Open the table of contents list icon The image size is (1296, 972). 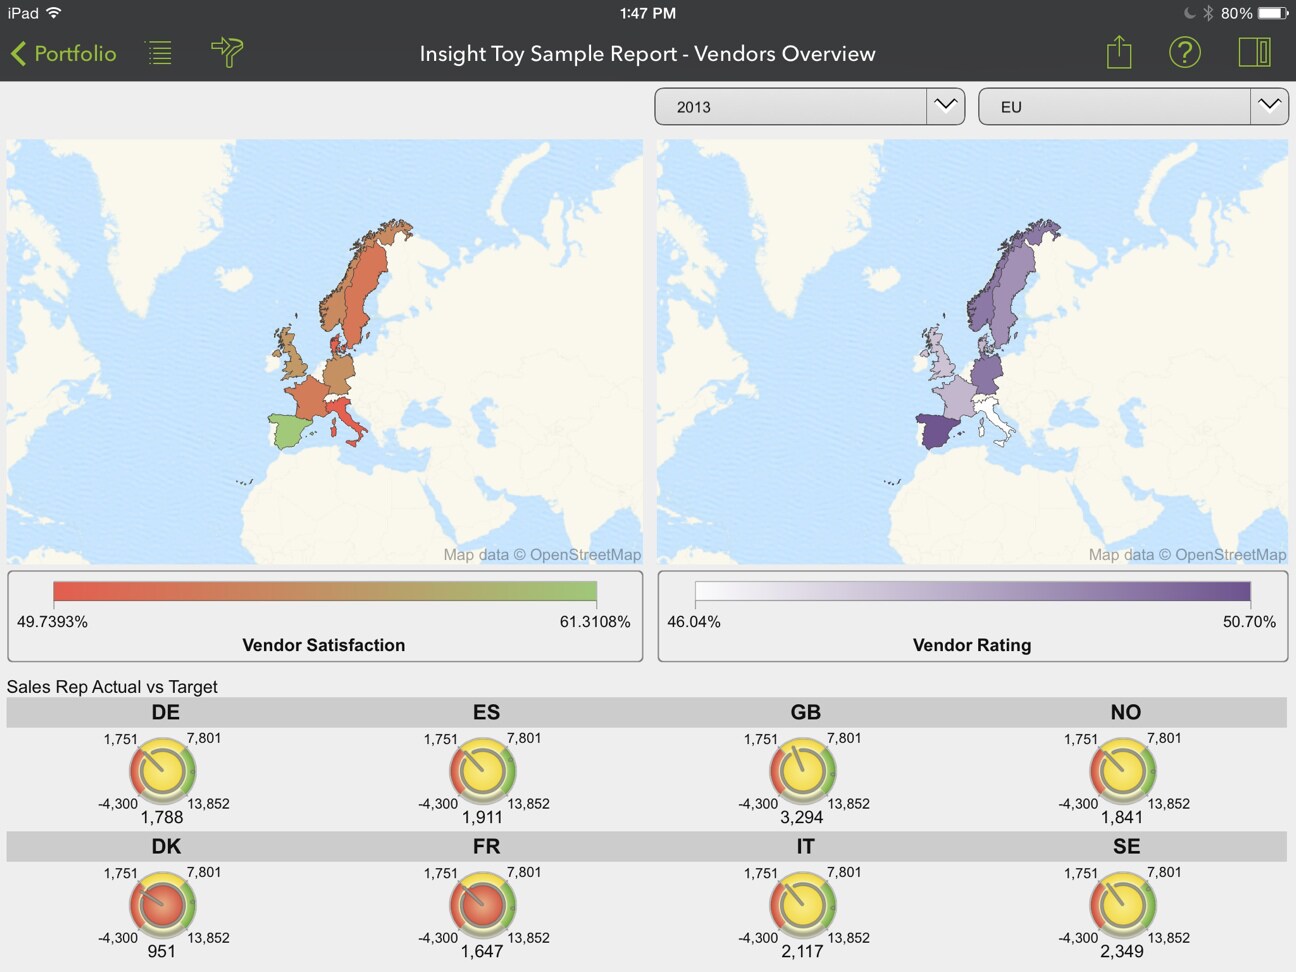(160, 53)
